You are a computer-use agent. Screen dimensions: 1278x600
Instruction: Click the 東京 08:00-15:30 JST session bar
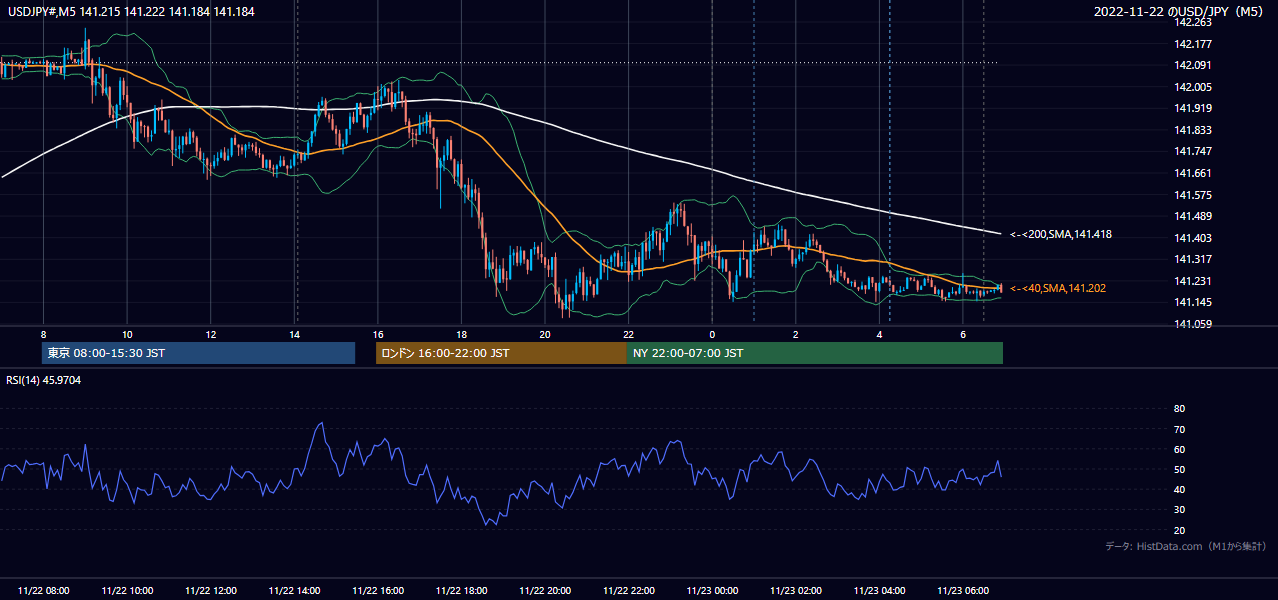pos(199,353)
